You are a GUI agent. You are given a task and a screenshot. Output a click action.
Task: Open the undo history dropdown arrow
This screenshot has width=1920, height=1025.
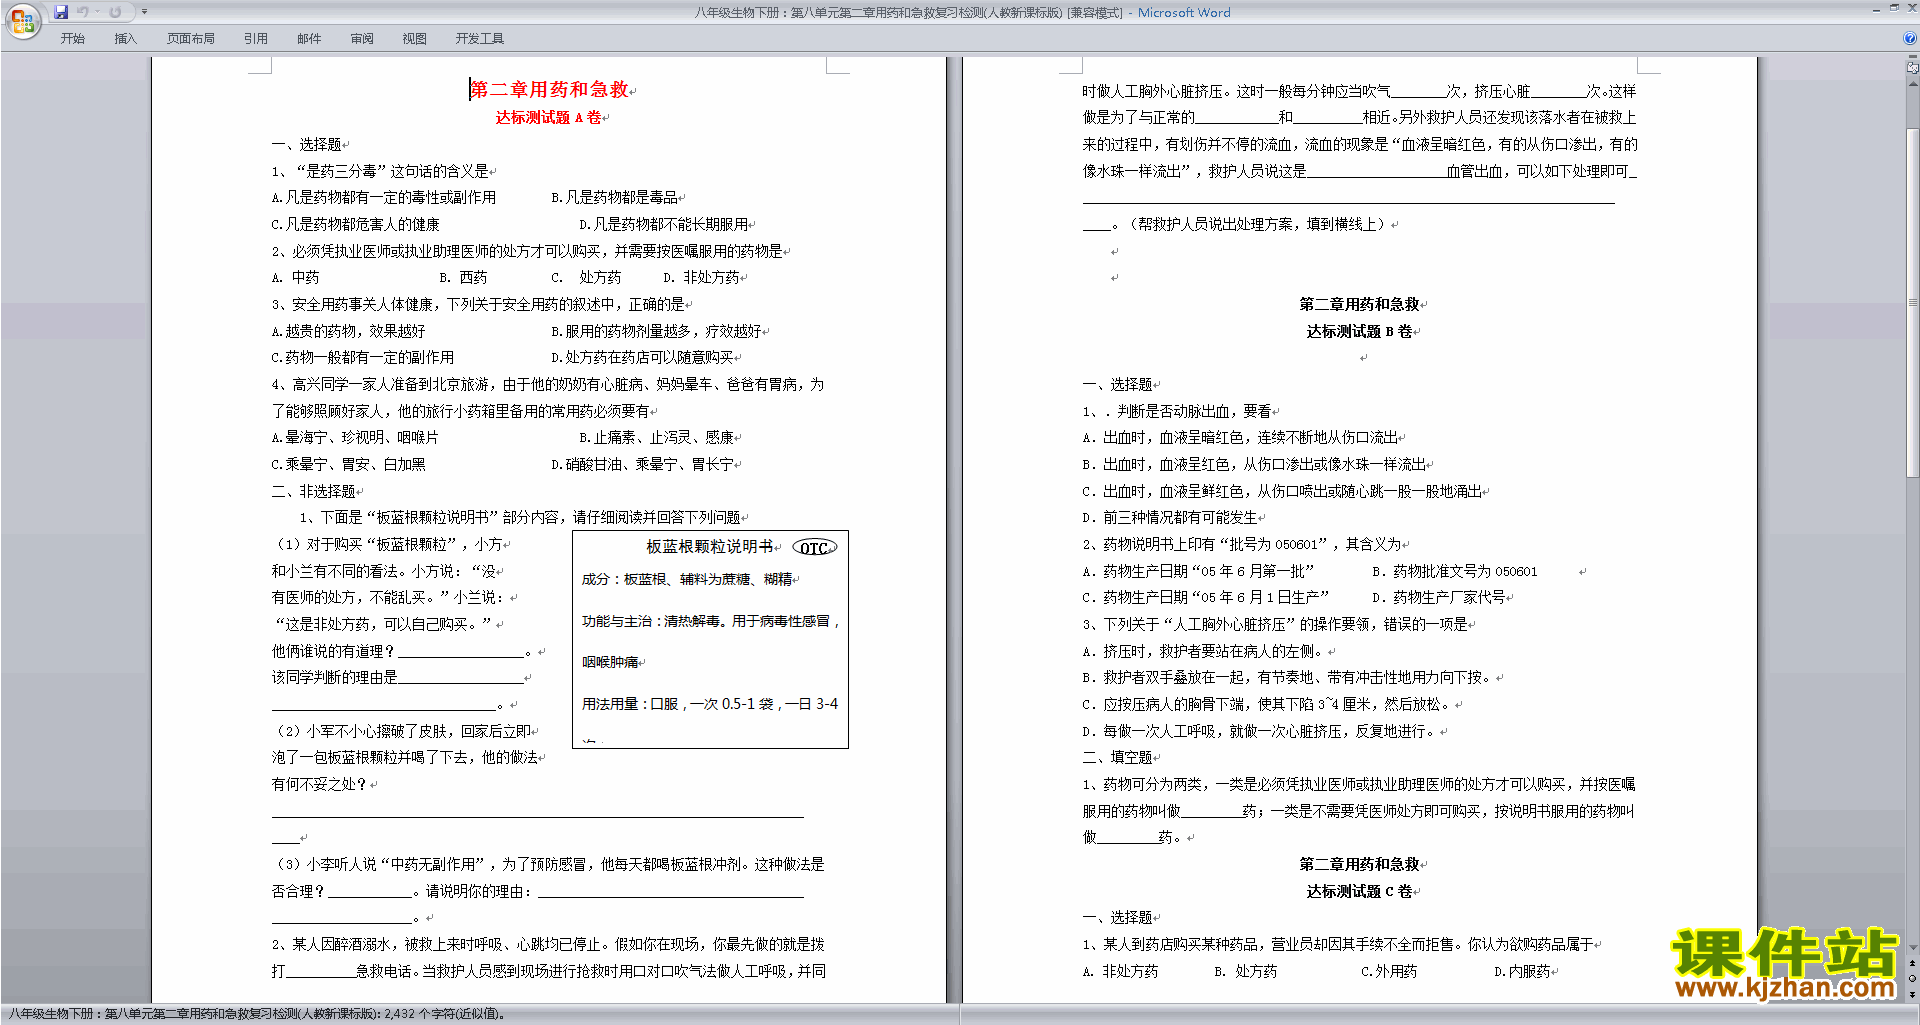98,12
